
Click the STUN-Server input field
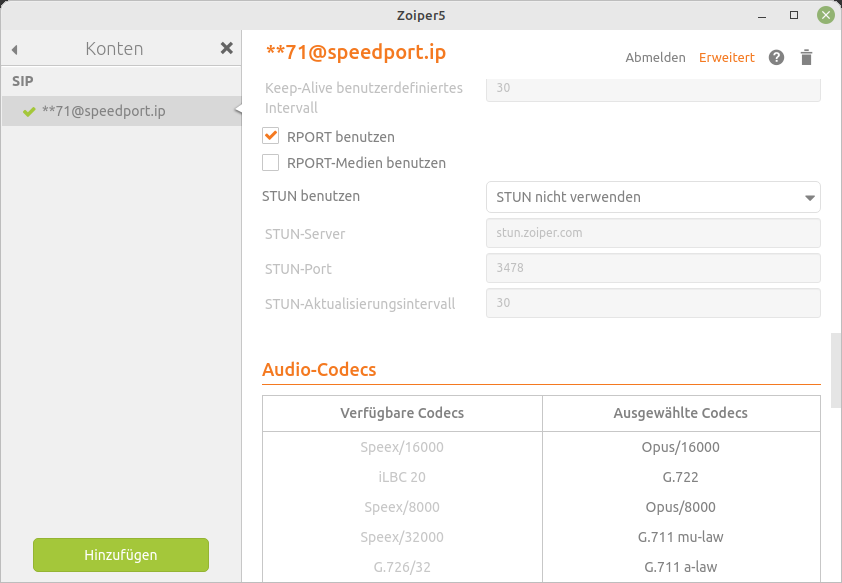click(x=653, y=233)
